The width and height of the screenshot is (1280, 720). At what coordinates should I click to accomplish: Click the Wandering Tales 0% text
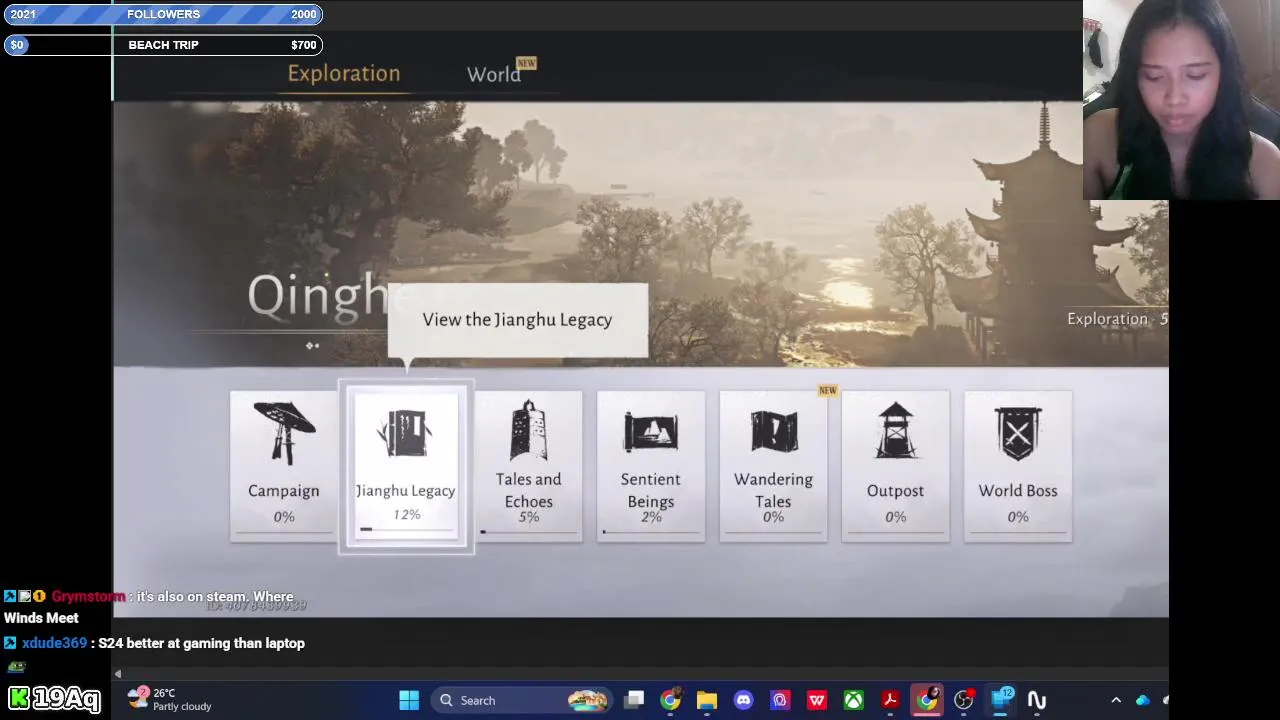(773, 517)
